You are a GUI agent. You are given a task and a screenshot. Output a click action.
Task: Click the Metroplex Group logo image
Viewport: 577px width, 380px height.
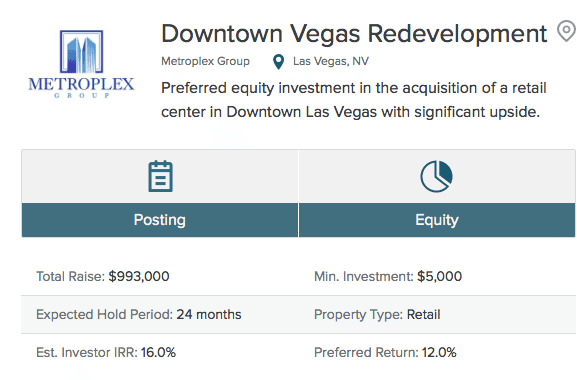81,64
